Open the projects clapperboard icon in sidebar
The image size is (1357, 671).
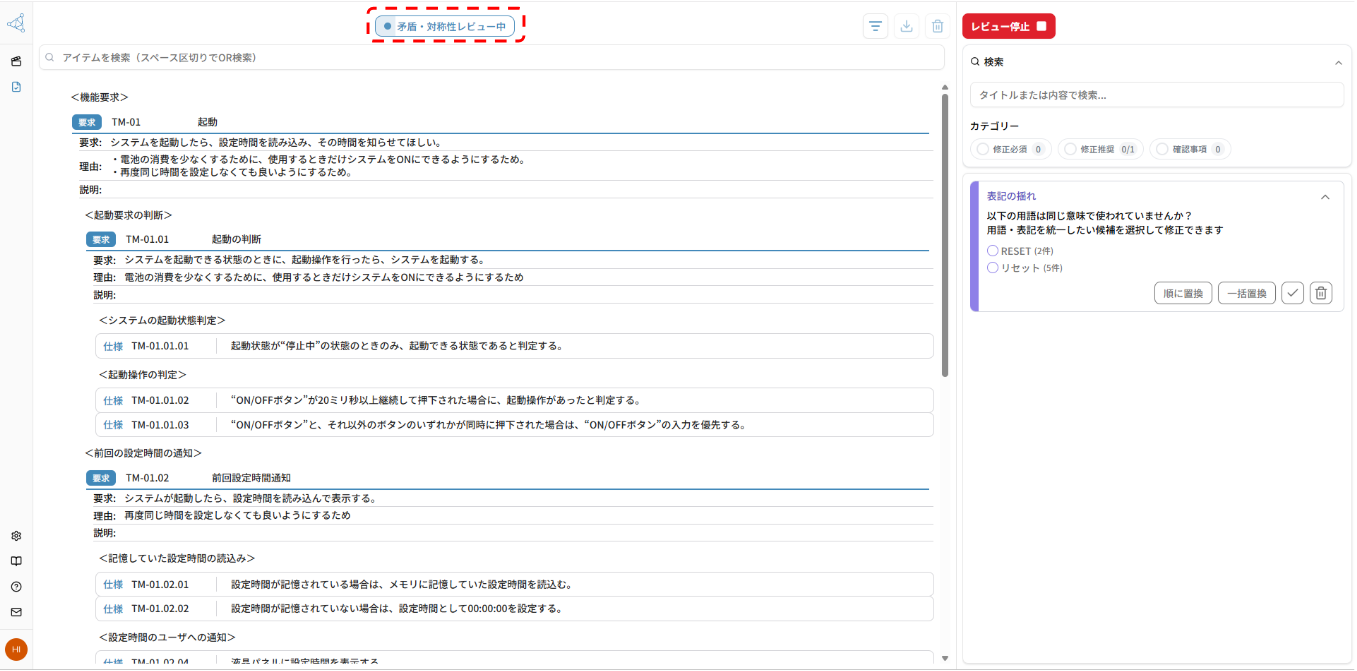[16, 61]
